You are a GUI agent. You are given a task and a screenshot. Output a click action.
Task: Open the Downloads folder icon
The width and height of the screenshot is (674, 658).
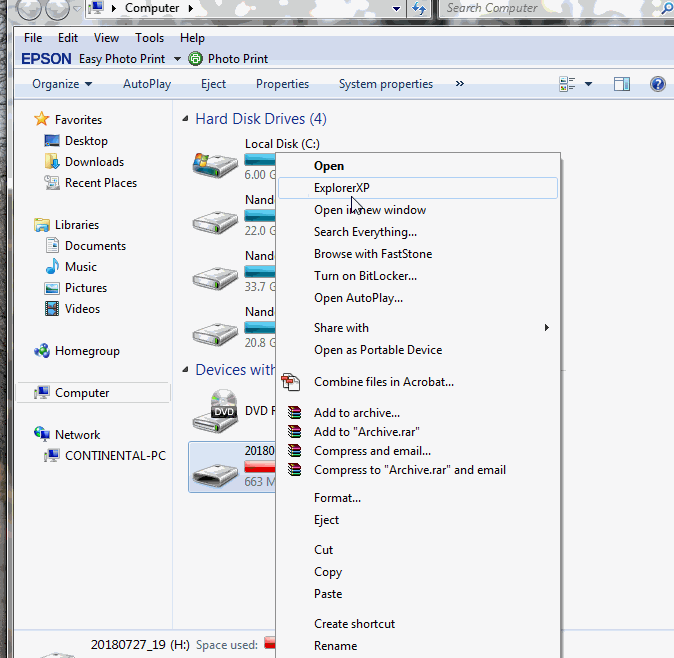click(52, 162)
